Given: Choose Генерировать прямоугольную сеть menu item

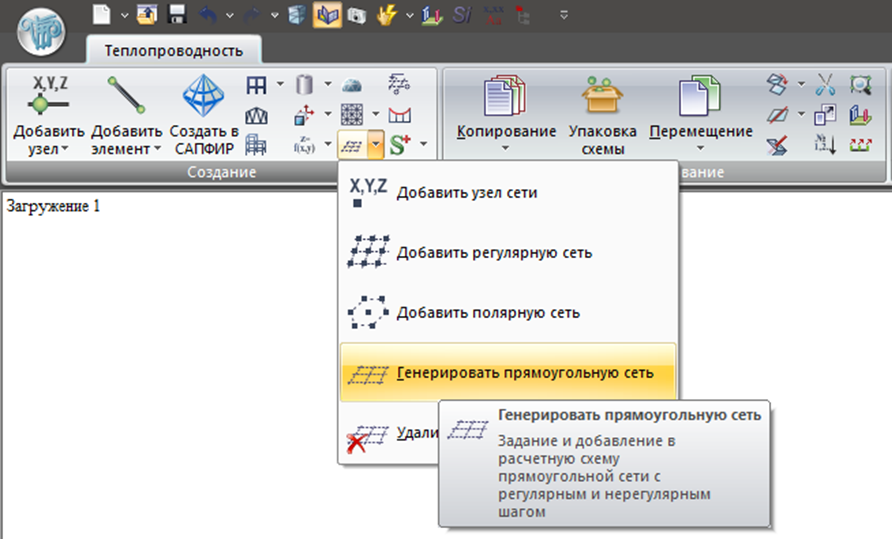Looking at the screenshot, I should (x=508, y=373).
